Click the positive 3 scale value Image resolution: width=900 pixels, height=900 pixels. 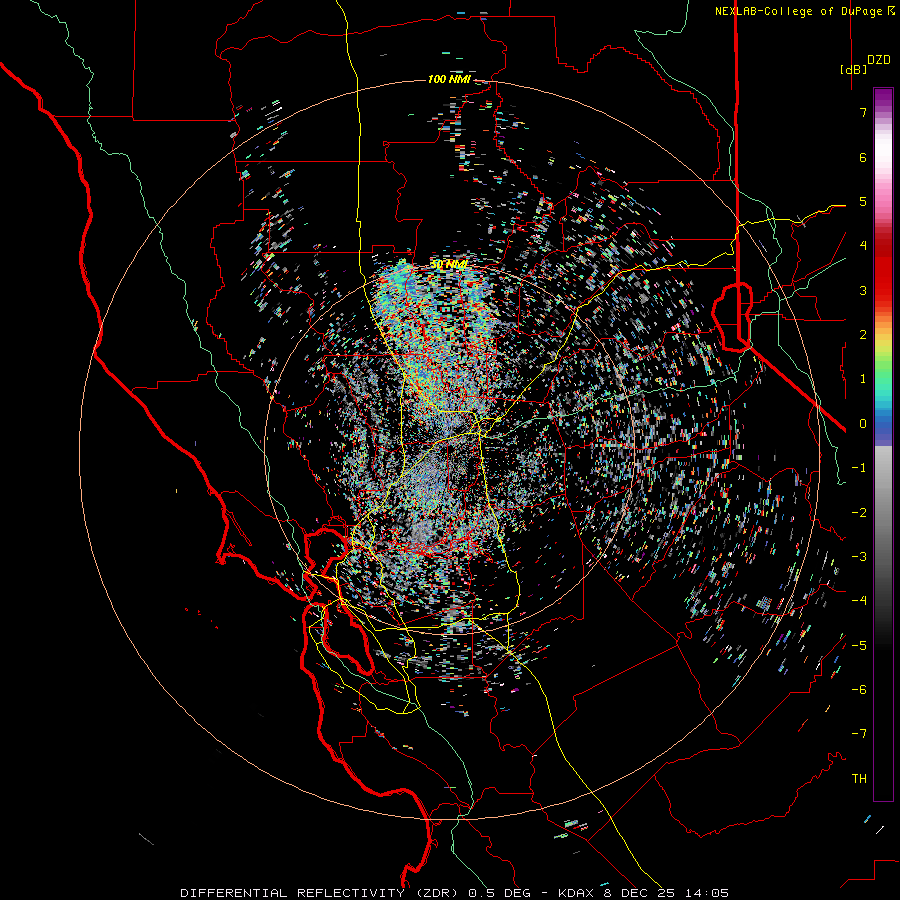pos(863,290)
